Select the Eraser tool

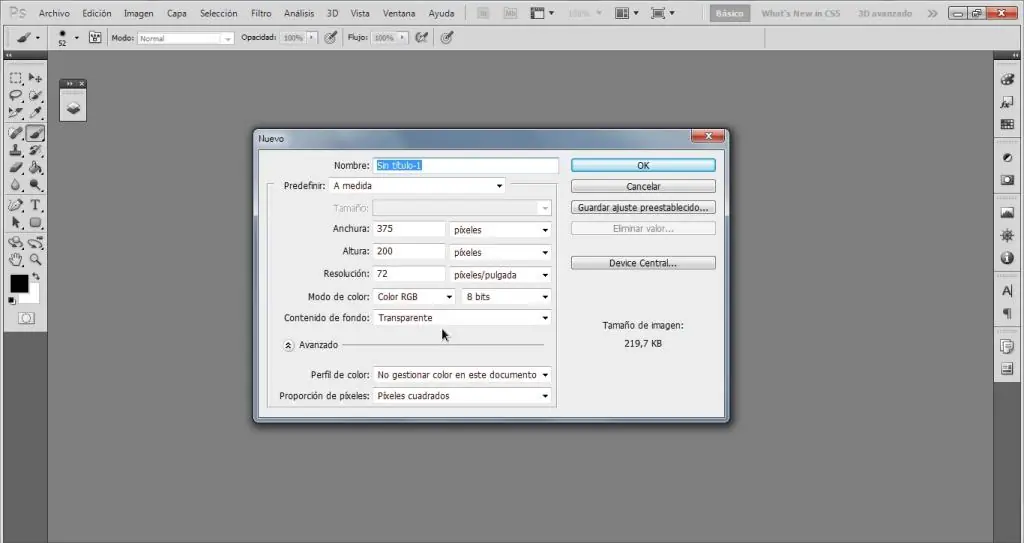16,168
